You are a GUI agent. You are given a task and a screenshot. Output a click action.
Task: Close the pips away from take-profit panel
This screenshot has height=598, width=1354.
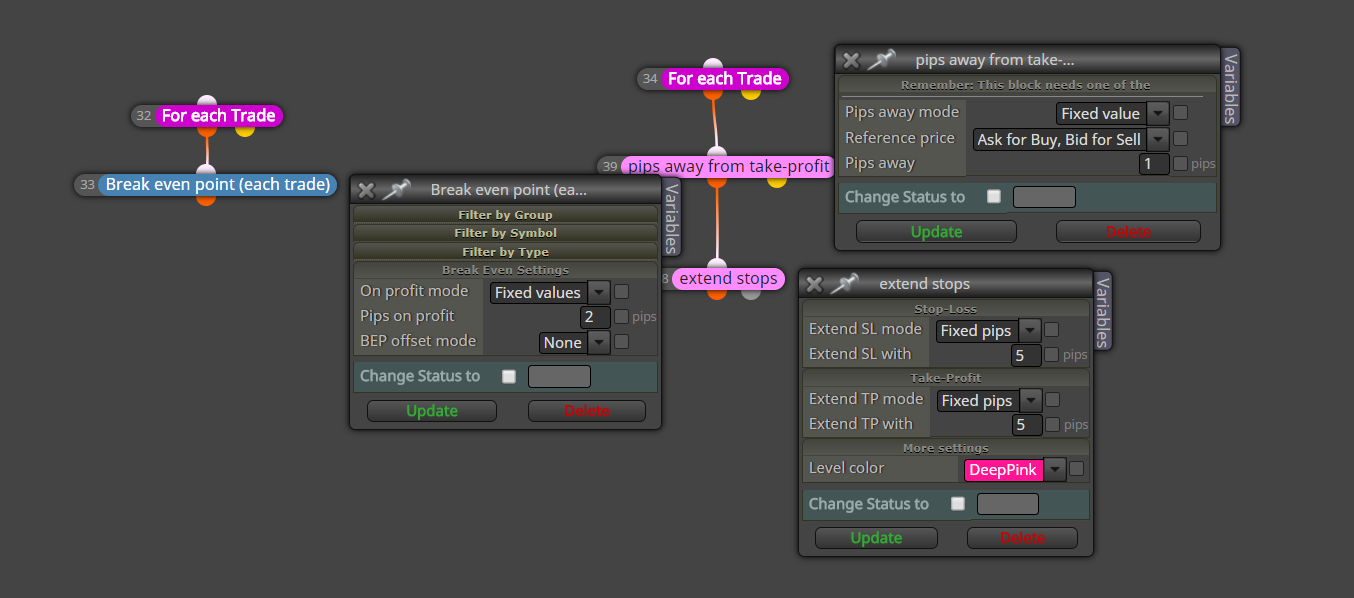(x=850, y=60)
